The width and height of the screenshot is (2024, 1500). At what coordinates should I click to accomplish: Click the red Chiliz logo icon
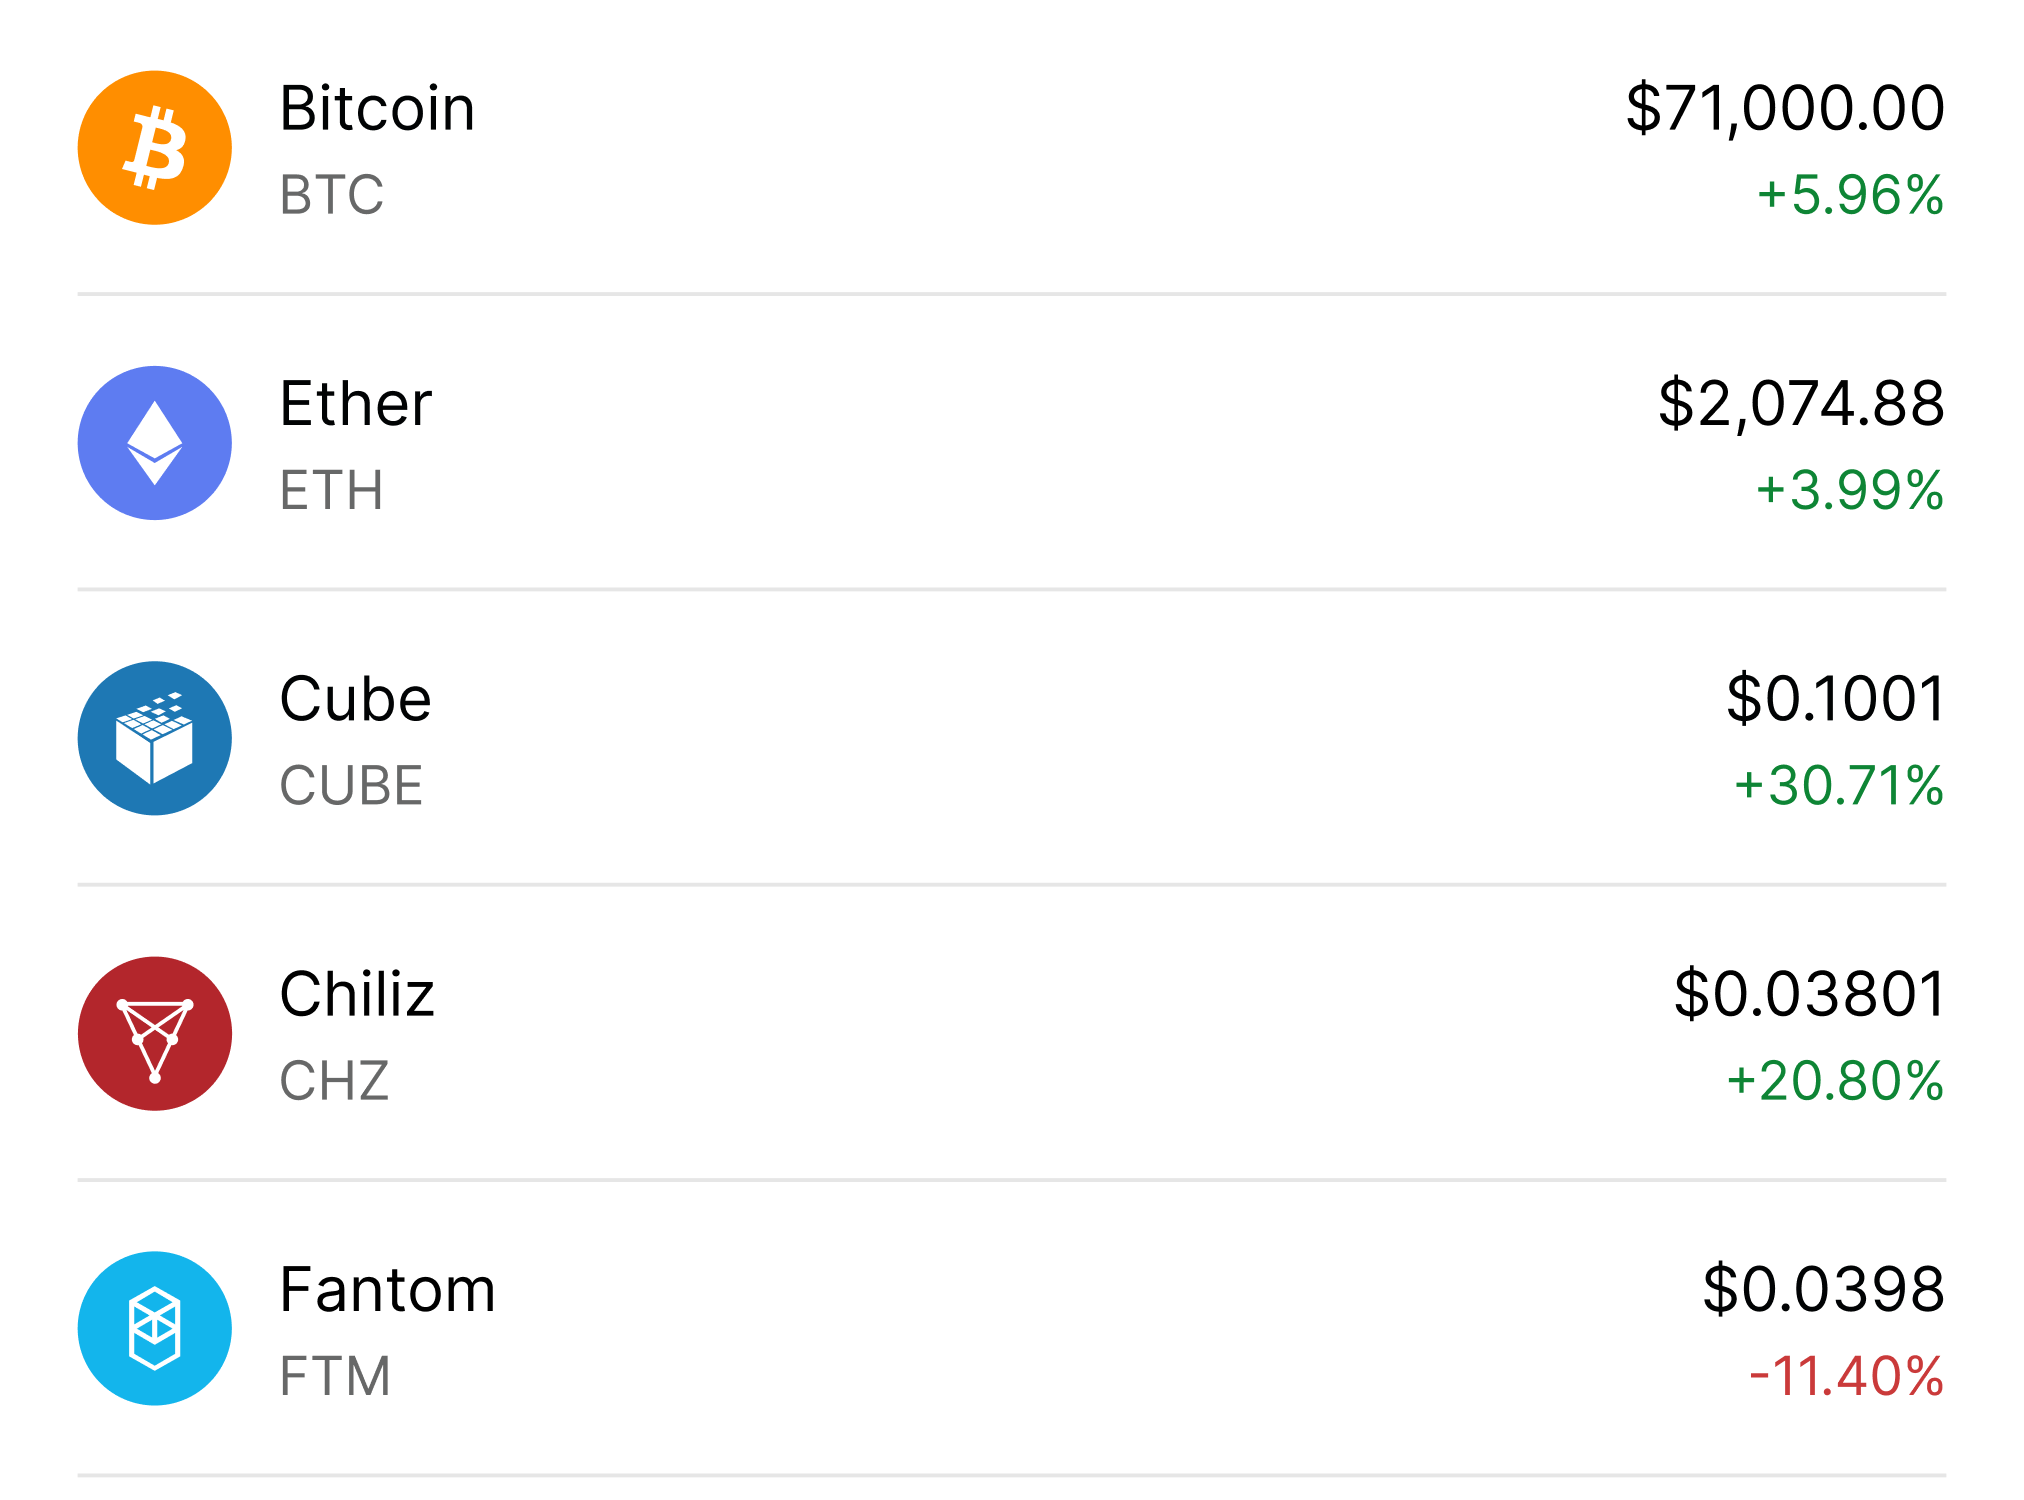click(x=155, y=1033)
